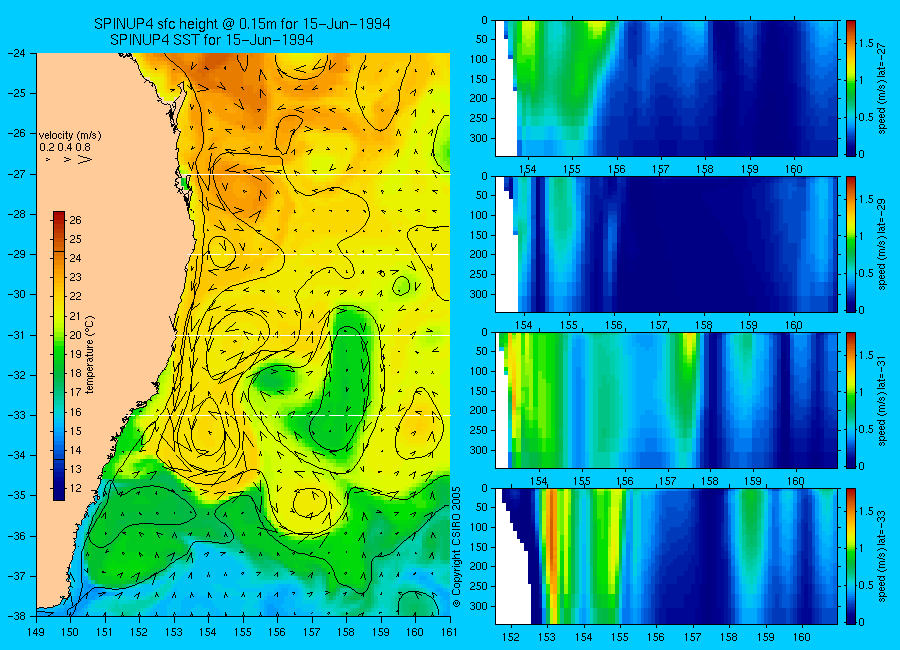Image resolution: width=900 pixels, height=650 pixels.
Task: Click the "-38" latitude tick on the map axis
Action: click(17, 616)
